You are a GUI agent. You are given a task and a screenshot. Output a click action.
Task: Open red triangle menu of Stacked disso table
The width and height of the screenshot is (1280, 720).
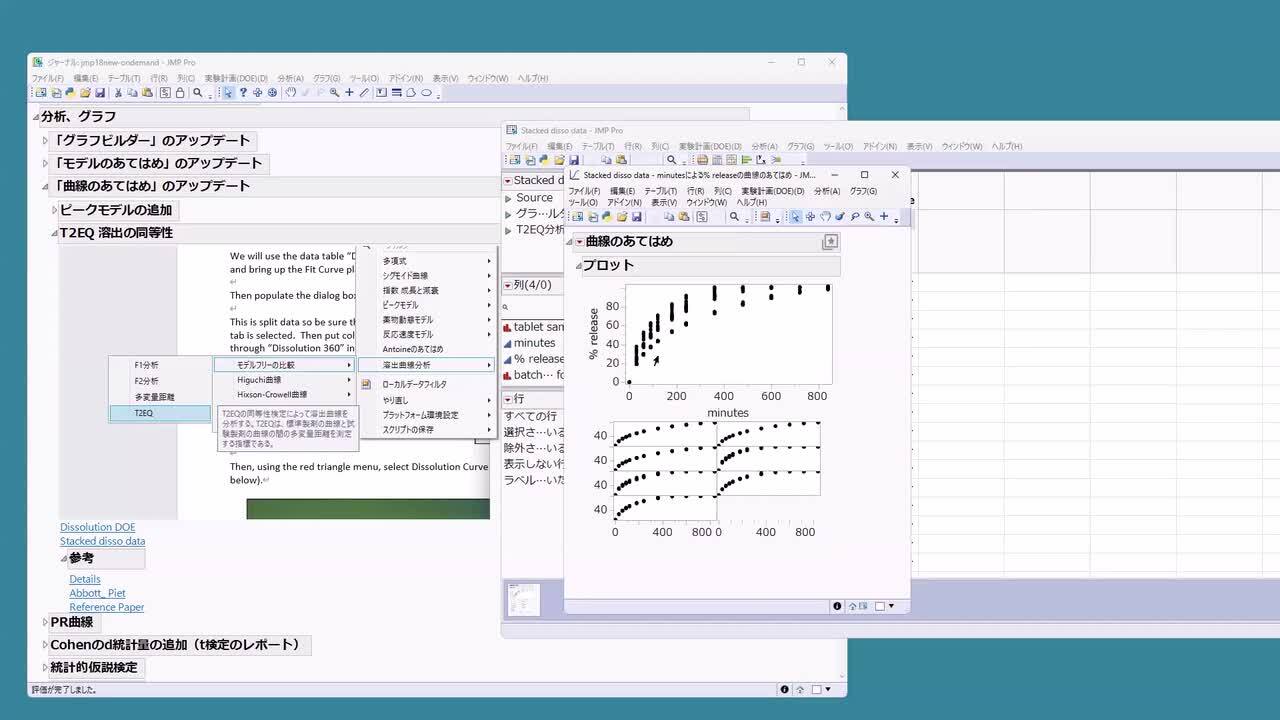coord(508,180)
